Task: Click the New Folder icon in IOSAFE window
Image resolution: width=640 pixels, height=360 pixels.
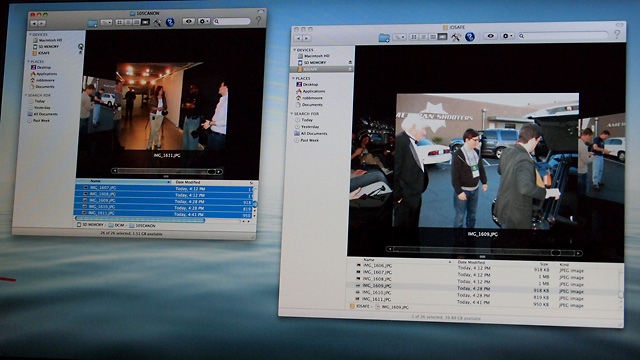Action: click(x=384, y=38)
